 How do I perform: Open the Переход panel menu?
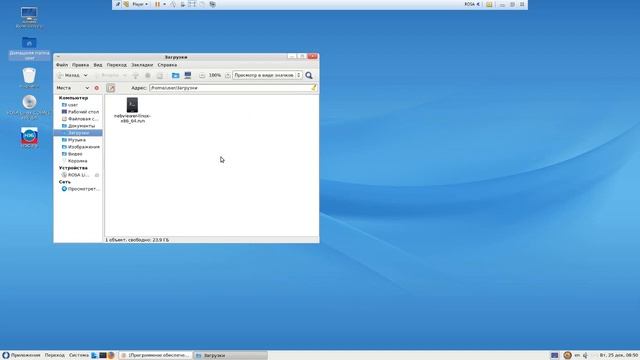click(x=55, y=356)
